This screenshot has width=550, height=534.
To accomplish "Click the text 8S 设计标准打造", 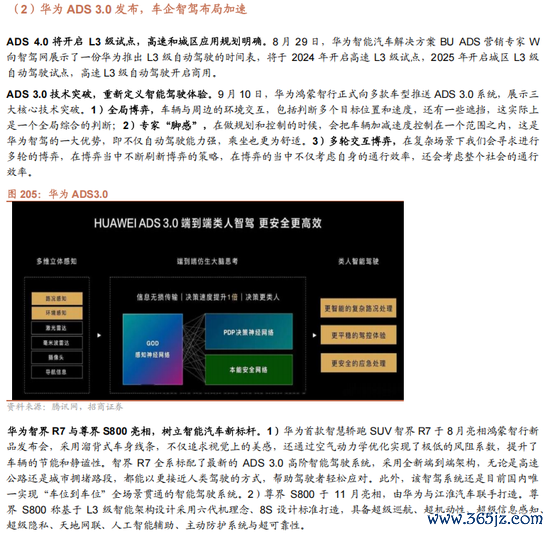I will pos(300,509).
